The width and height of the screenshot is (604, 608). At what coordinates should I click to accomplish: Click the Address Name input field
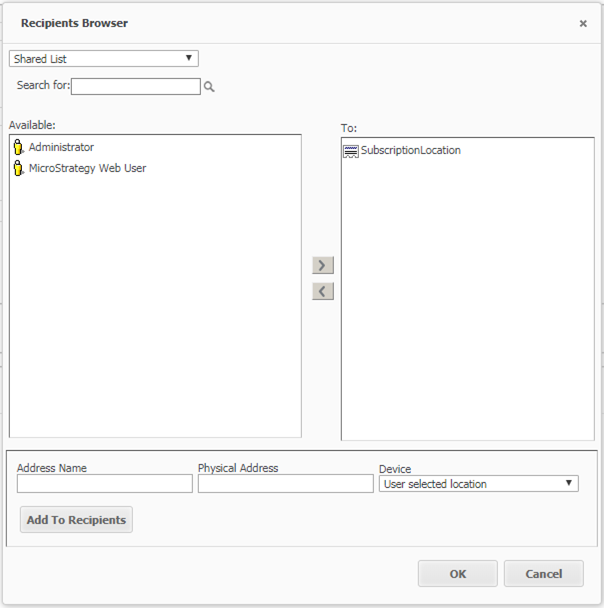(x=104, y=484)
